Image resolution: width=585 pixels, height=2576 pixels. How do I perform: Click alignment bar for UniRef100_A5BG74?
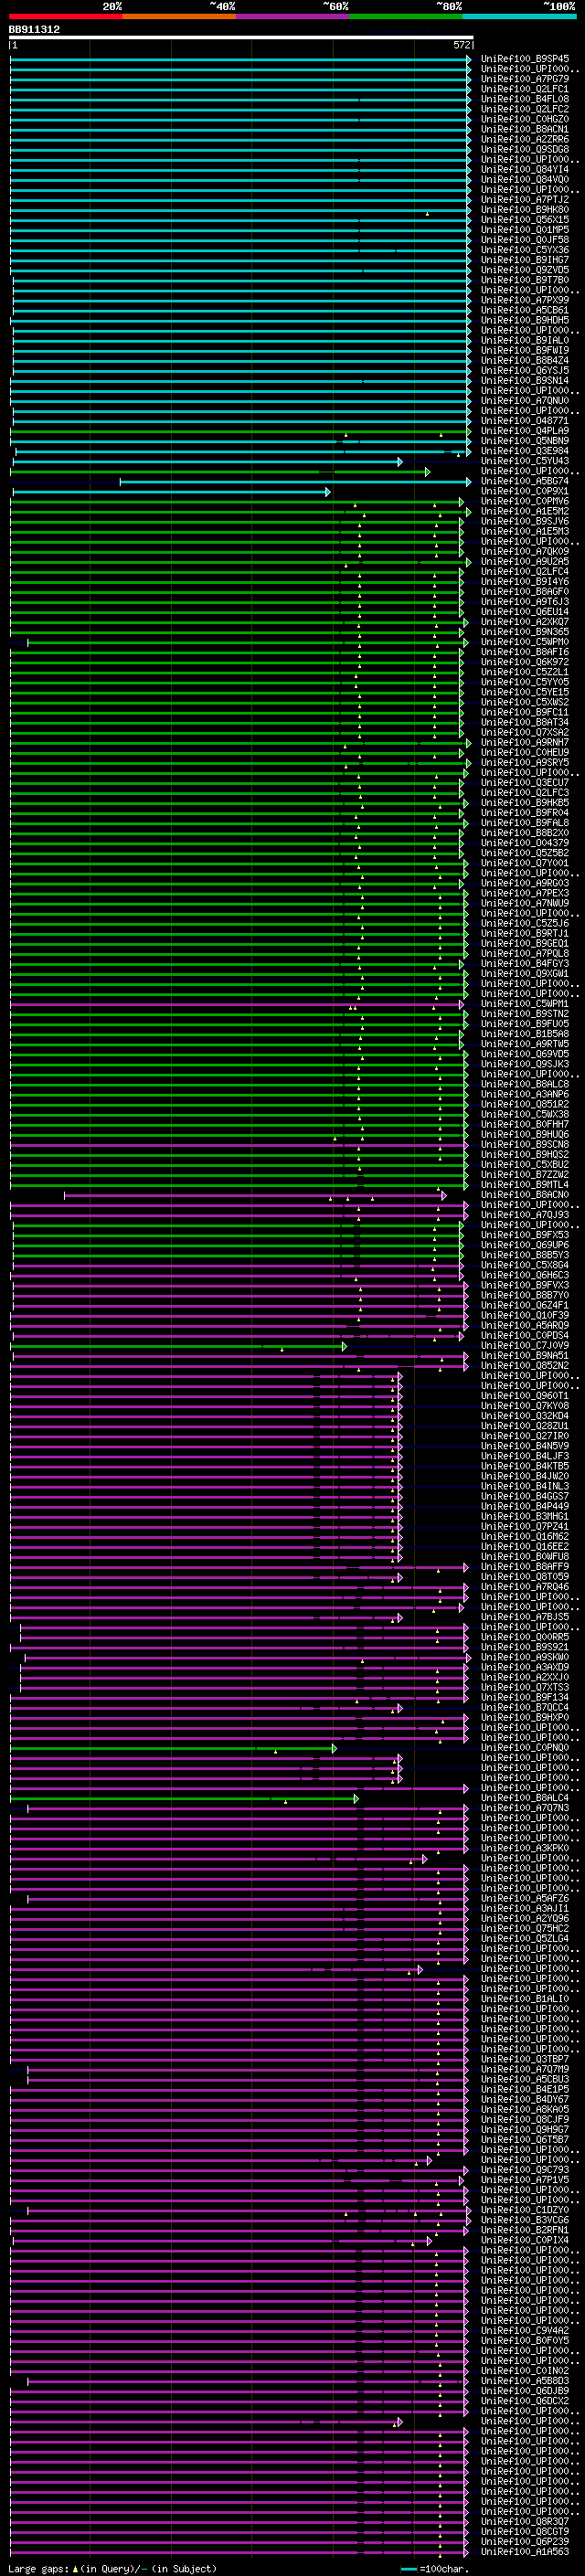click(295, 482)
